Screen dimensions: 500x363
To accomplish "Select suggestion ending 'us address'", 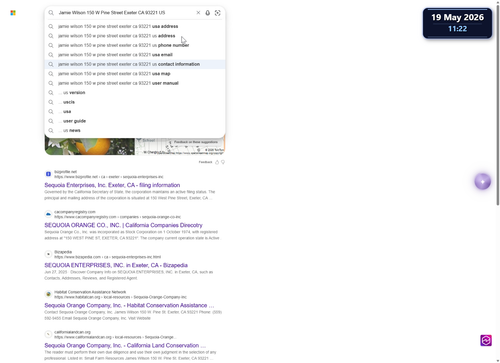I will click(x=135, y=36).
